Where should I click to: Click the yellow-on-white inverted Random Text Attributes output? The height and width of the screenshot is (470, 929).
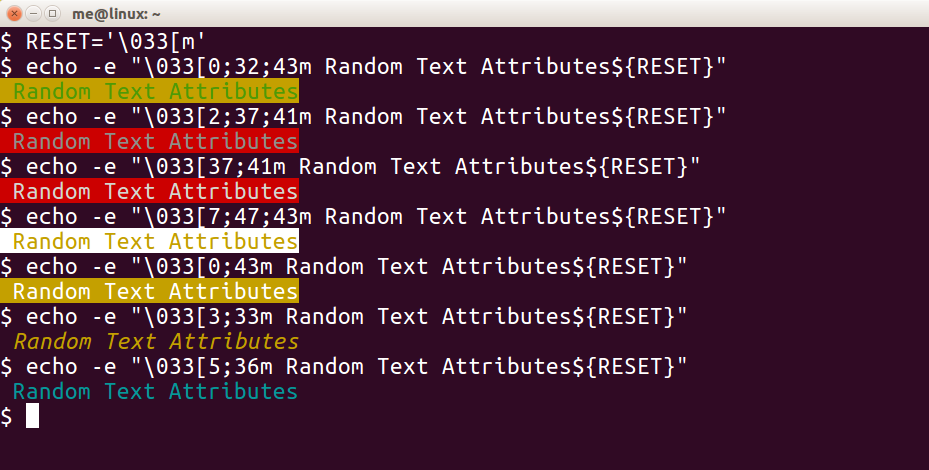tap(149, 241)
